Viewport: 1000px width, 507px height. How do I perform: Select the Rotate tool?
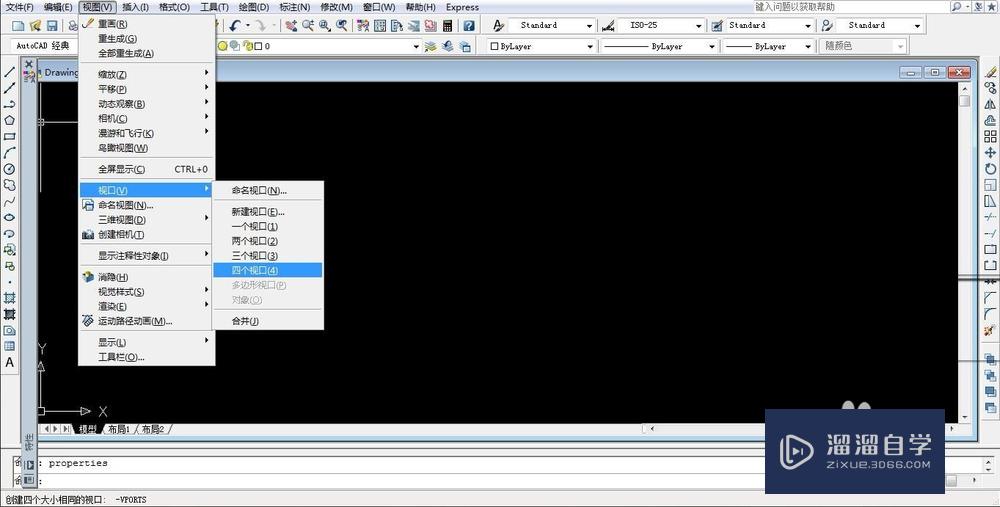pos(990,169)
